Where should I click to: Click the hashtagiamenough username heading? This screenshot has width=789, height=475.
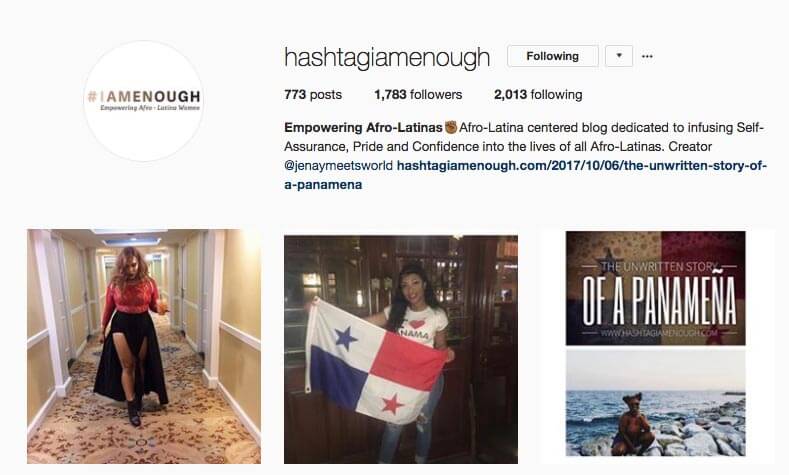click(x=386, y=57)
